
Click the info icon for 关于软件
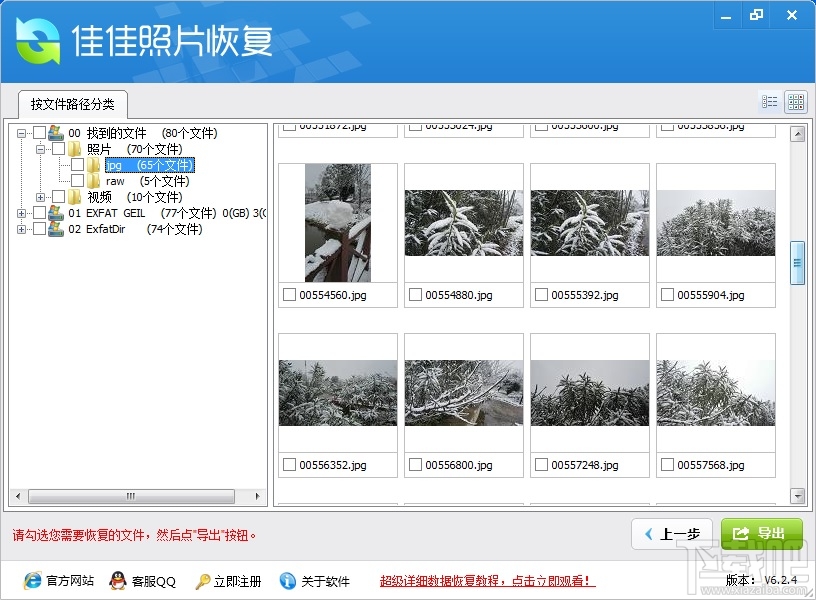pyautogui.click(x=287, y=581)
